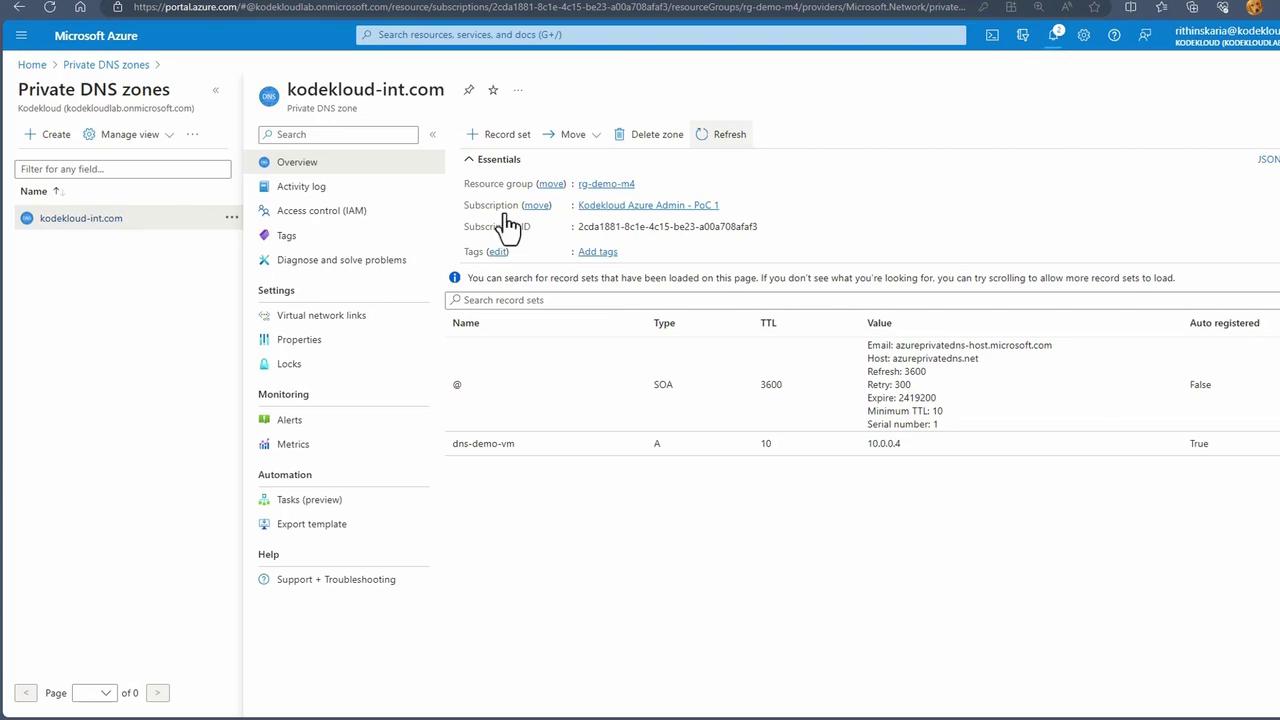Viewport: 1280px width, 720px height.
Task: Open the JSON view link
Action: pyautogui.click(x=1268, y=159)
